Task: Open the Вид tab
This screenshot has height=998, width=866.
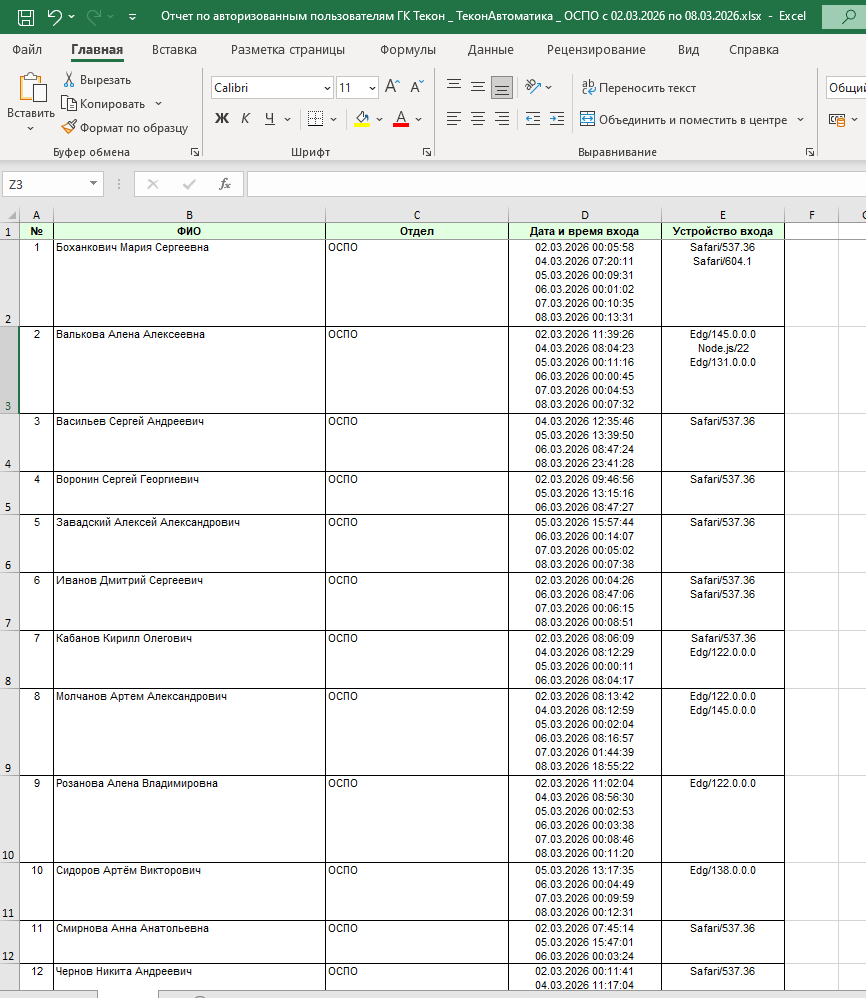Action: pyautogui.click(x=688, y=50)
